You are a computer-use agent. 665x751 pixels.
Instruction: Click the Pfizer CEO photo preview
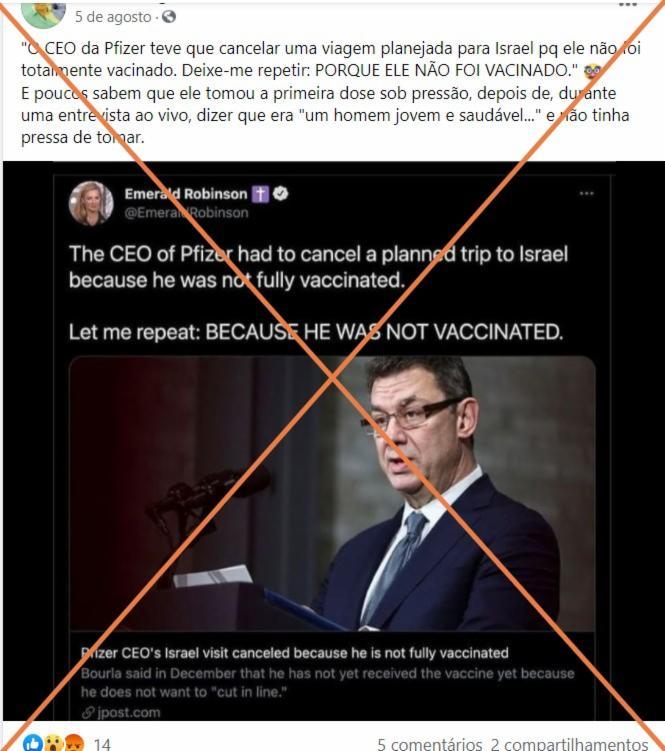[332, 493]
